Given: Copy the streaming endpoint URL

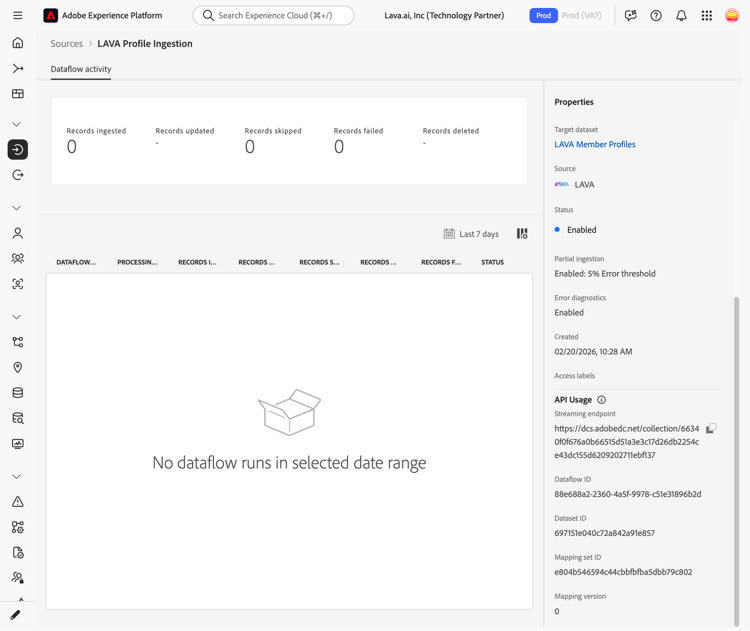Looking at the screenshot, I should tap(711, 428).
